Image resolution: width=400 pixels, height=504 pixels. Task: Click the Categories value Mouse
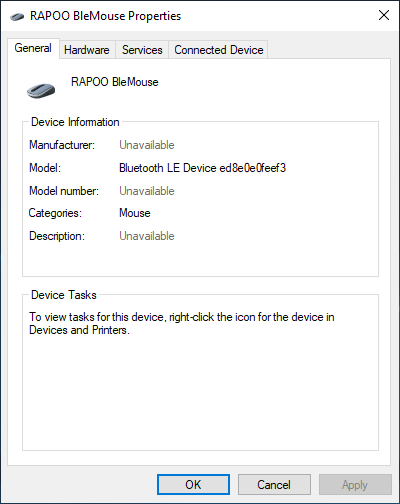(135, 213)
